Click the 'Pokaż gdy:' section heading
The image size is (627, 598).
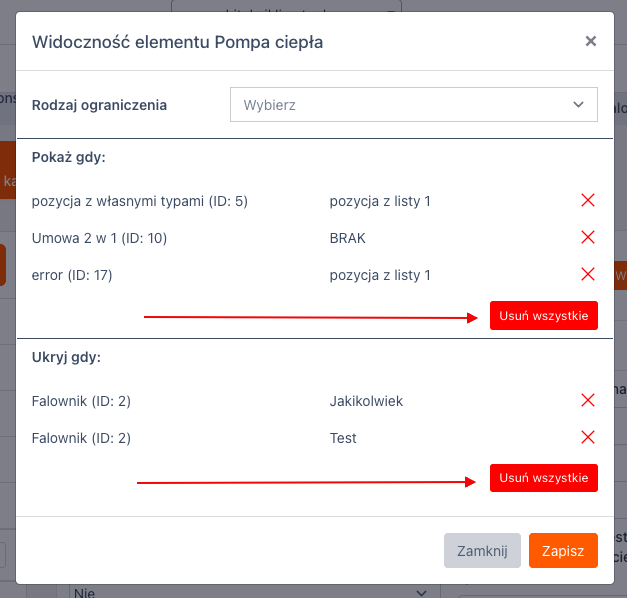(69, 158)
